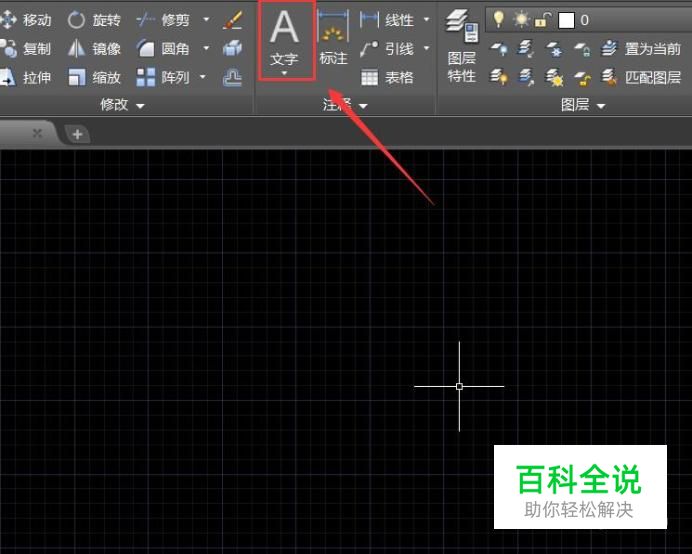Select the 阵列 (Array) tool

163,78
